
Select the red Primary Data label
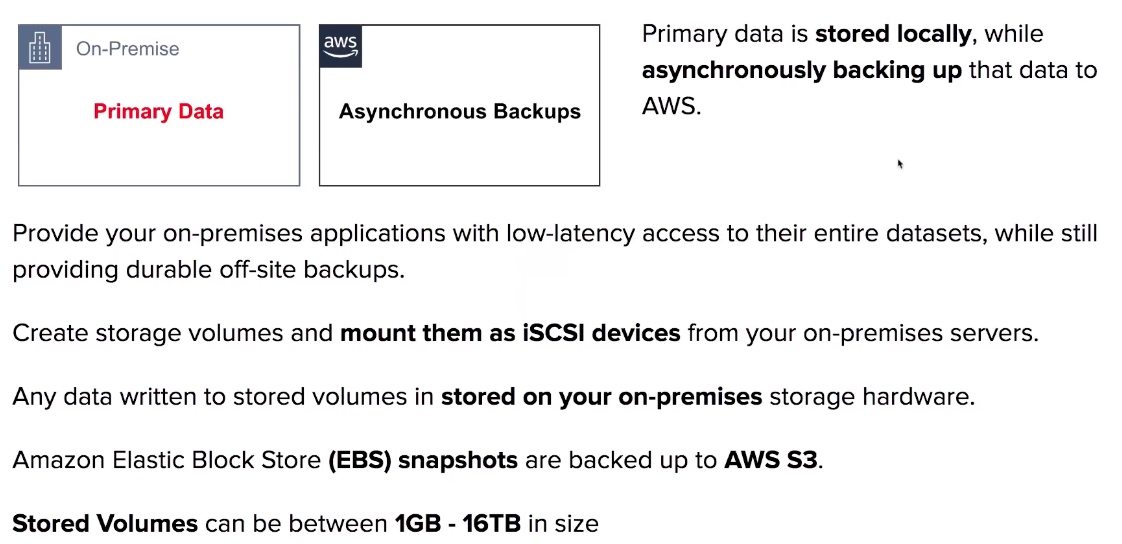pyautogui.click(x=158, y=112)
